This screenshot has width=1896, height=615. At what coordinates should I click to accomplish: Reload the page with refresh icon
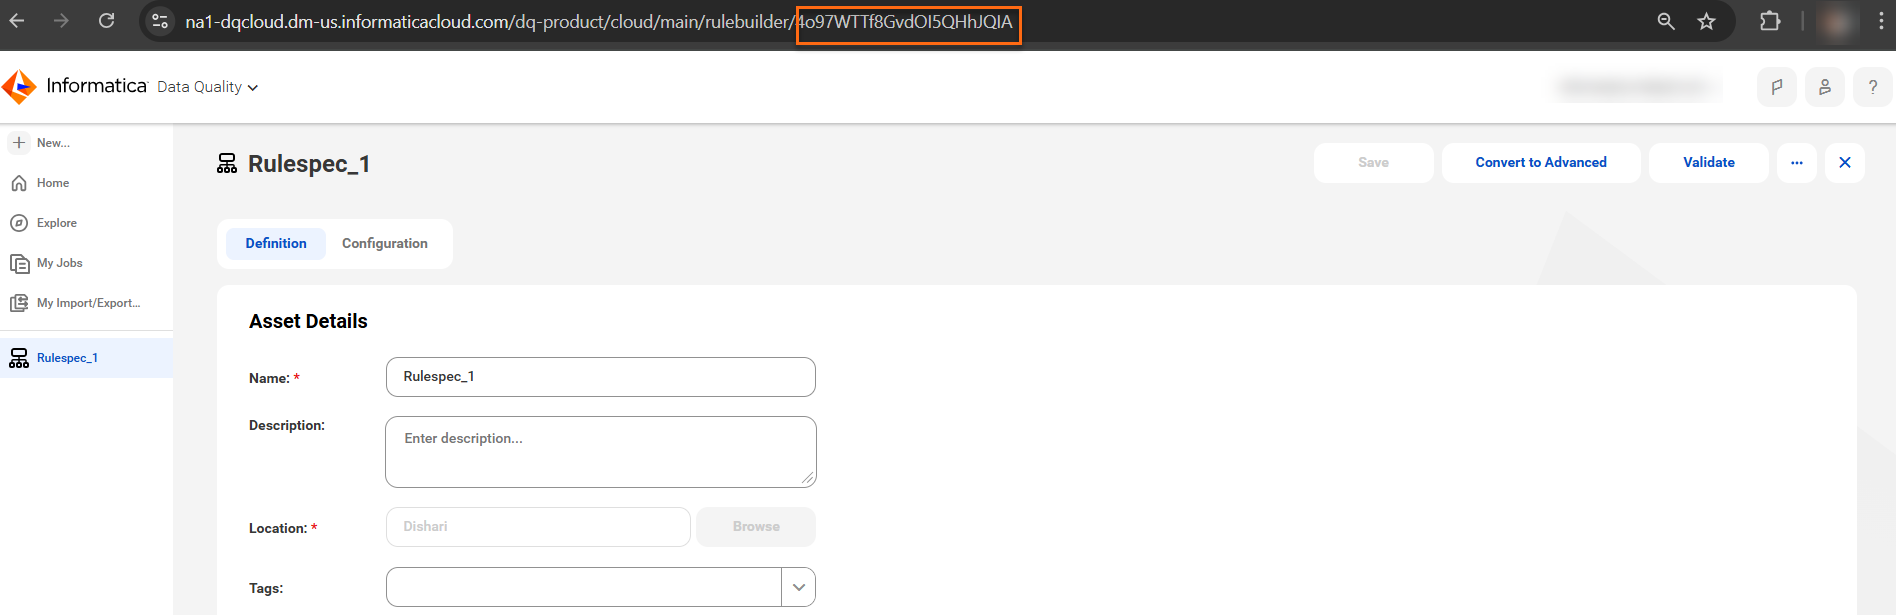pyautogui.click(x=107, y=21)
